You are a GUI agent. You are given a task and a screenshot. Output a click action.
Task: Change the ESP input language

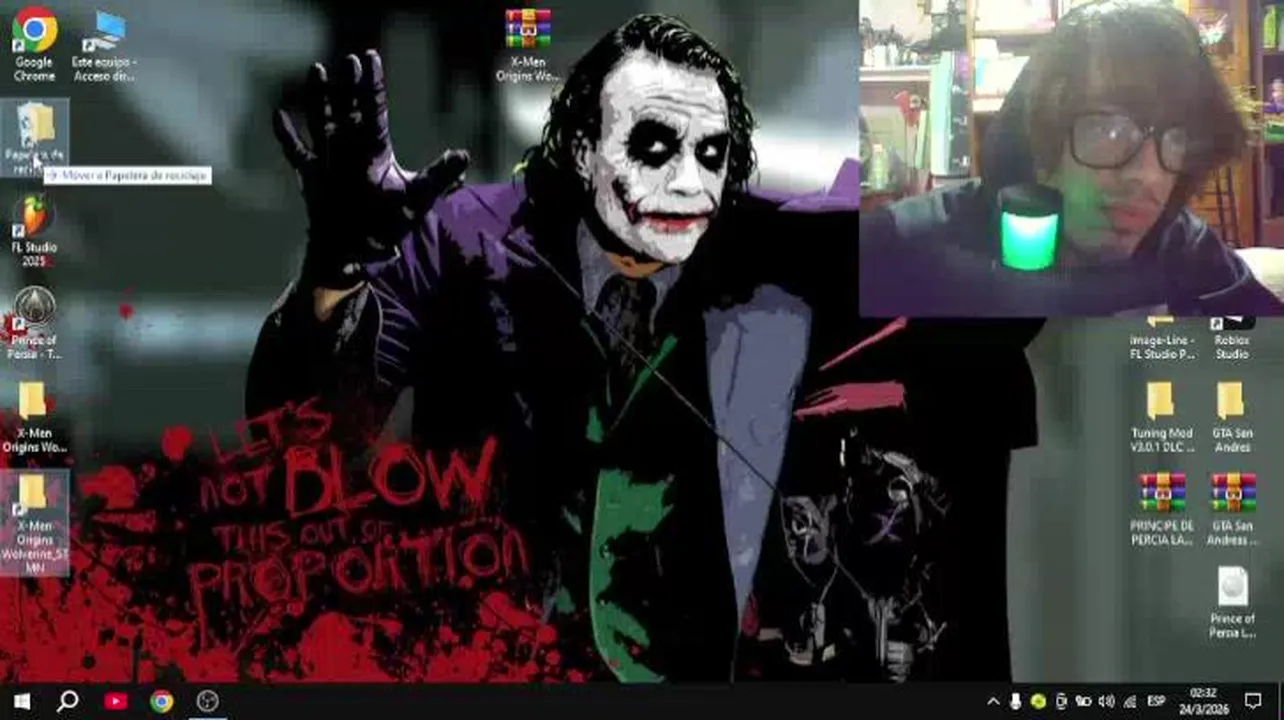[1156, 701]
